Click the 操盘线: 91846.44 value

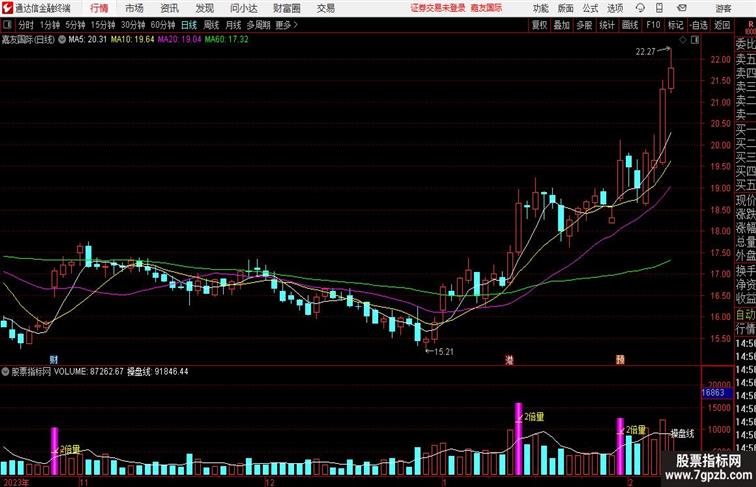(158, 372)
